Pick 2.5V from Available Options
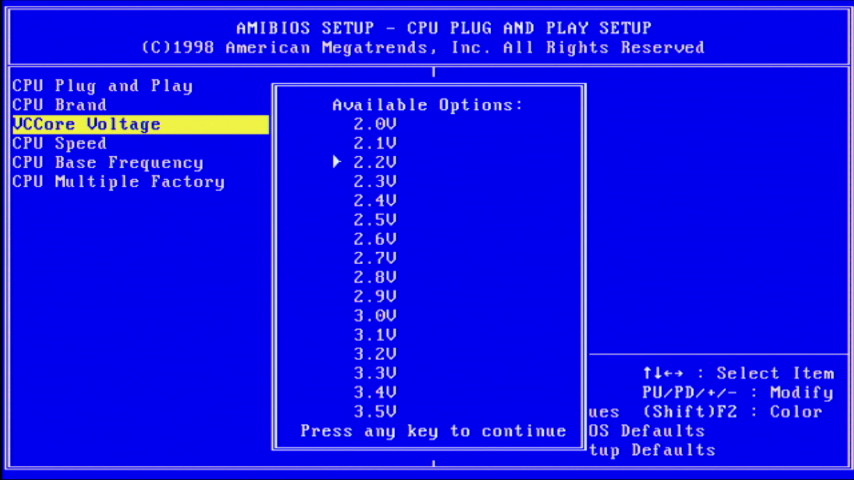This screenshot has width=854, height=480. coord(375,220)
